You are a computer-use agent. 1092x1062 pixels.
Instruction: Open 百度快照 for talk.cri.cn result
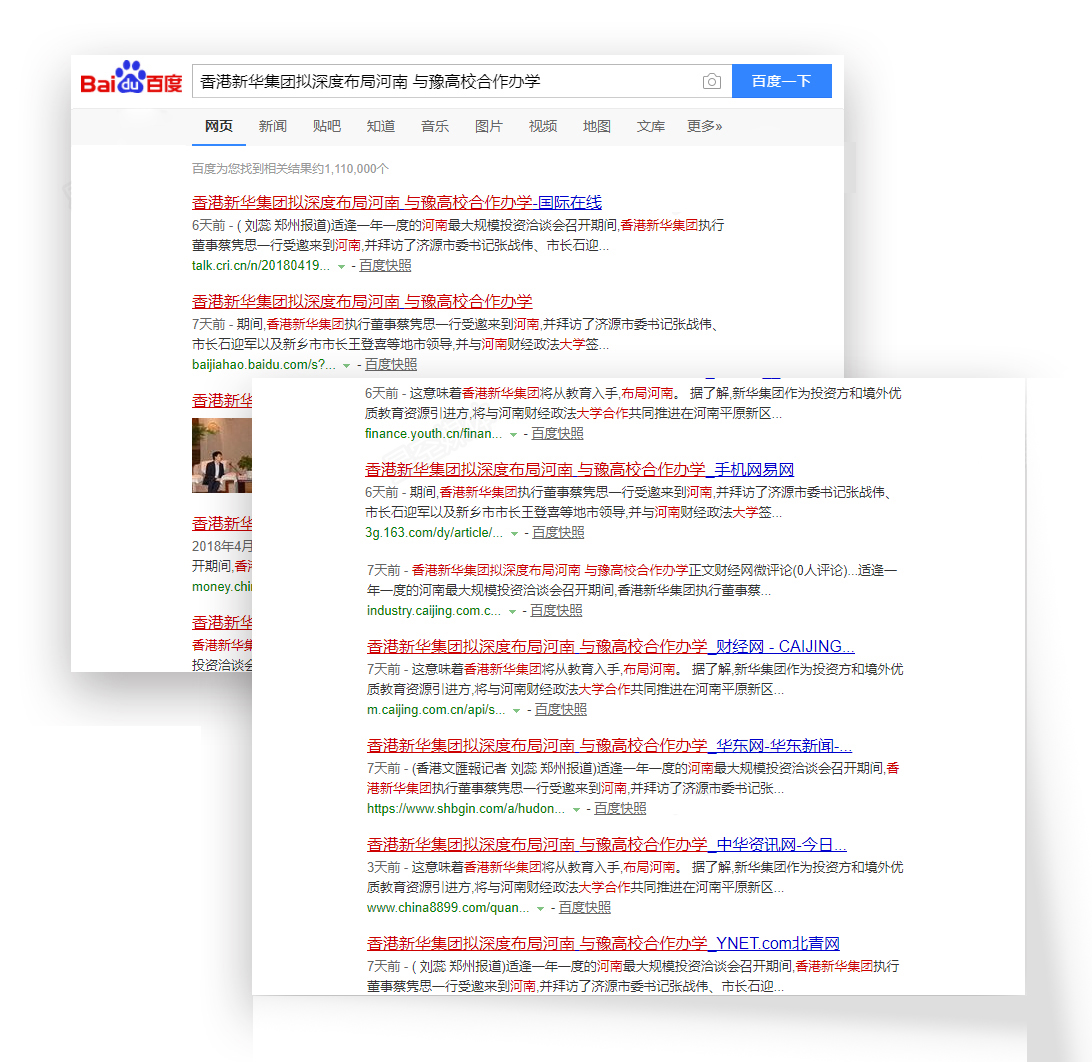(385, 265)
